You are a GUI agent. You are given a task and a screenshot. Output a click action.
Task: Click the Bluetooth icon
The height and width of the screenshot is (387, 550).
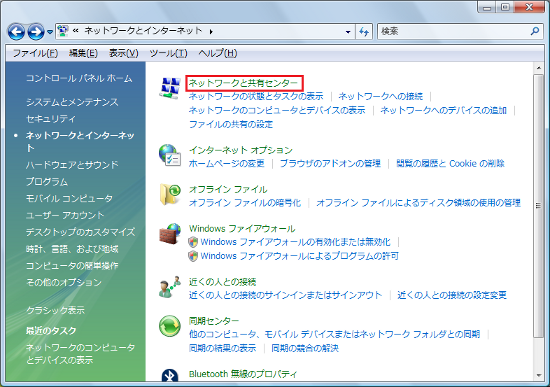click(x=170, y=375)
